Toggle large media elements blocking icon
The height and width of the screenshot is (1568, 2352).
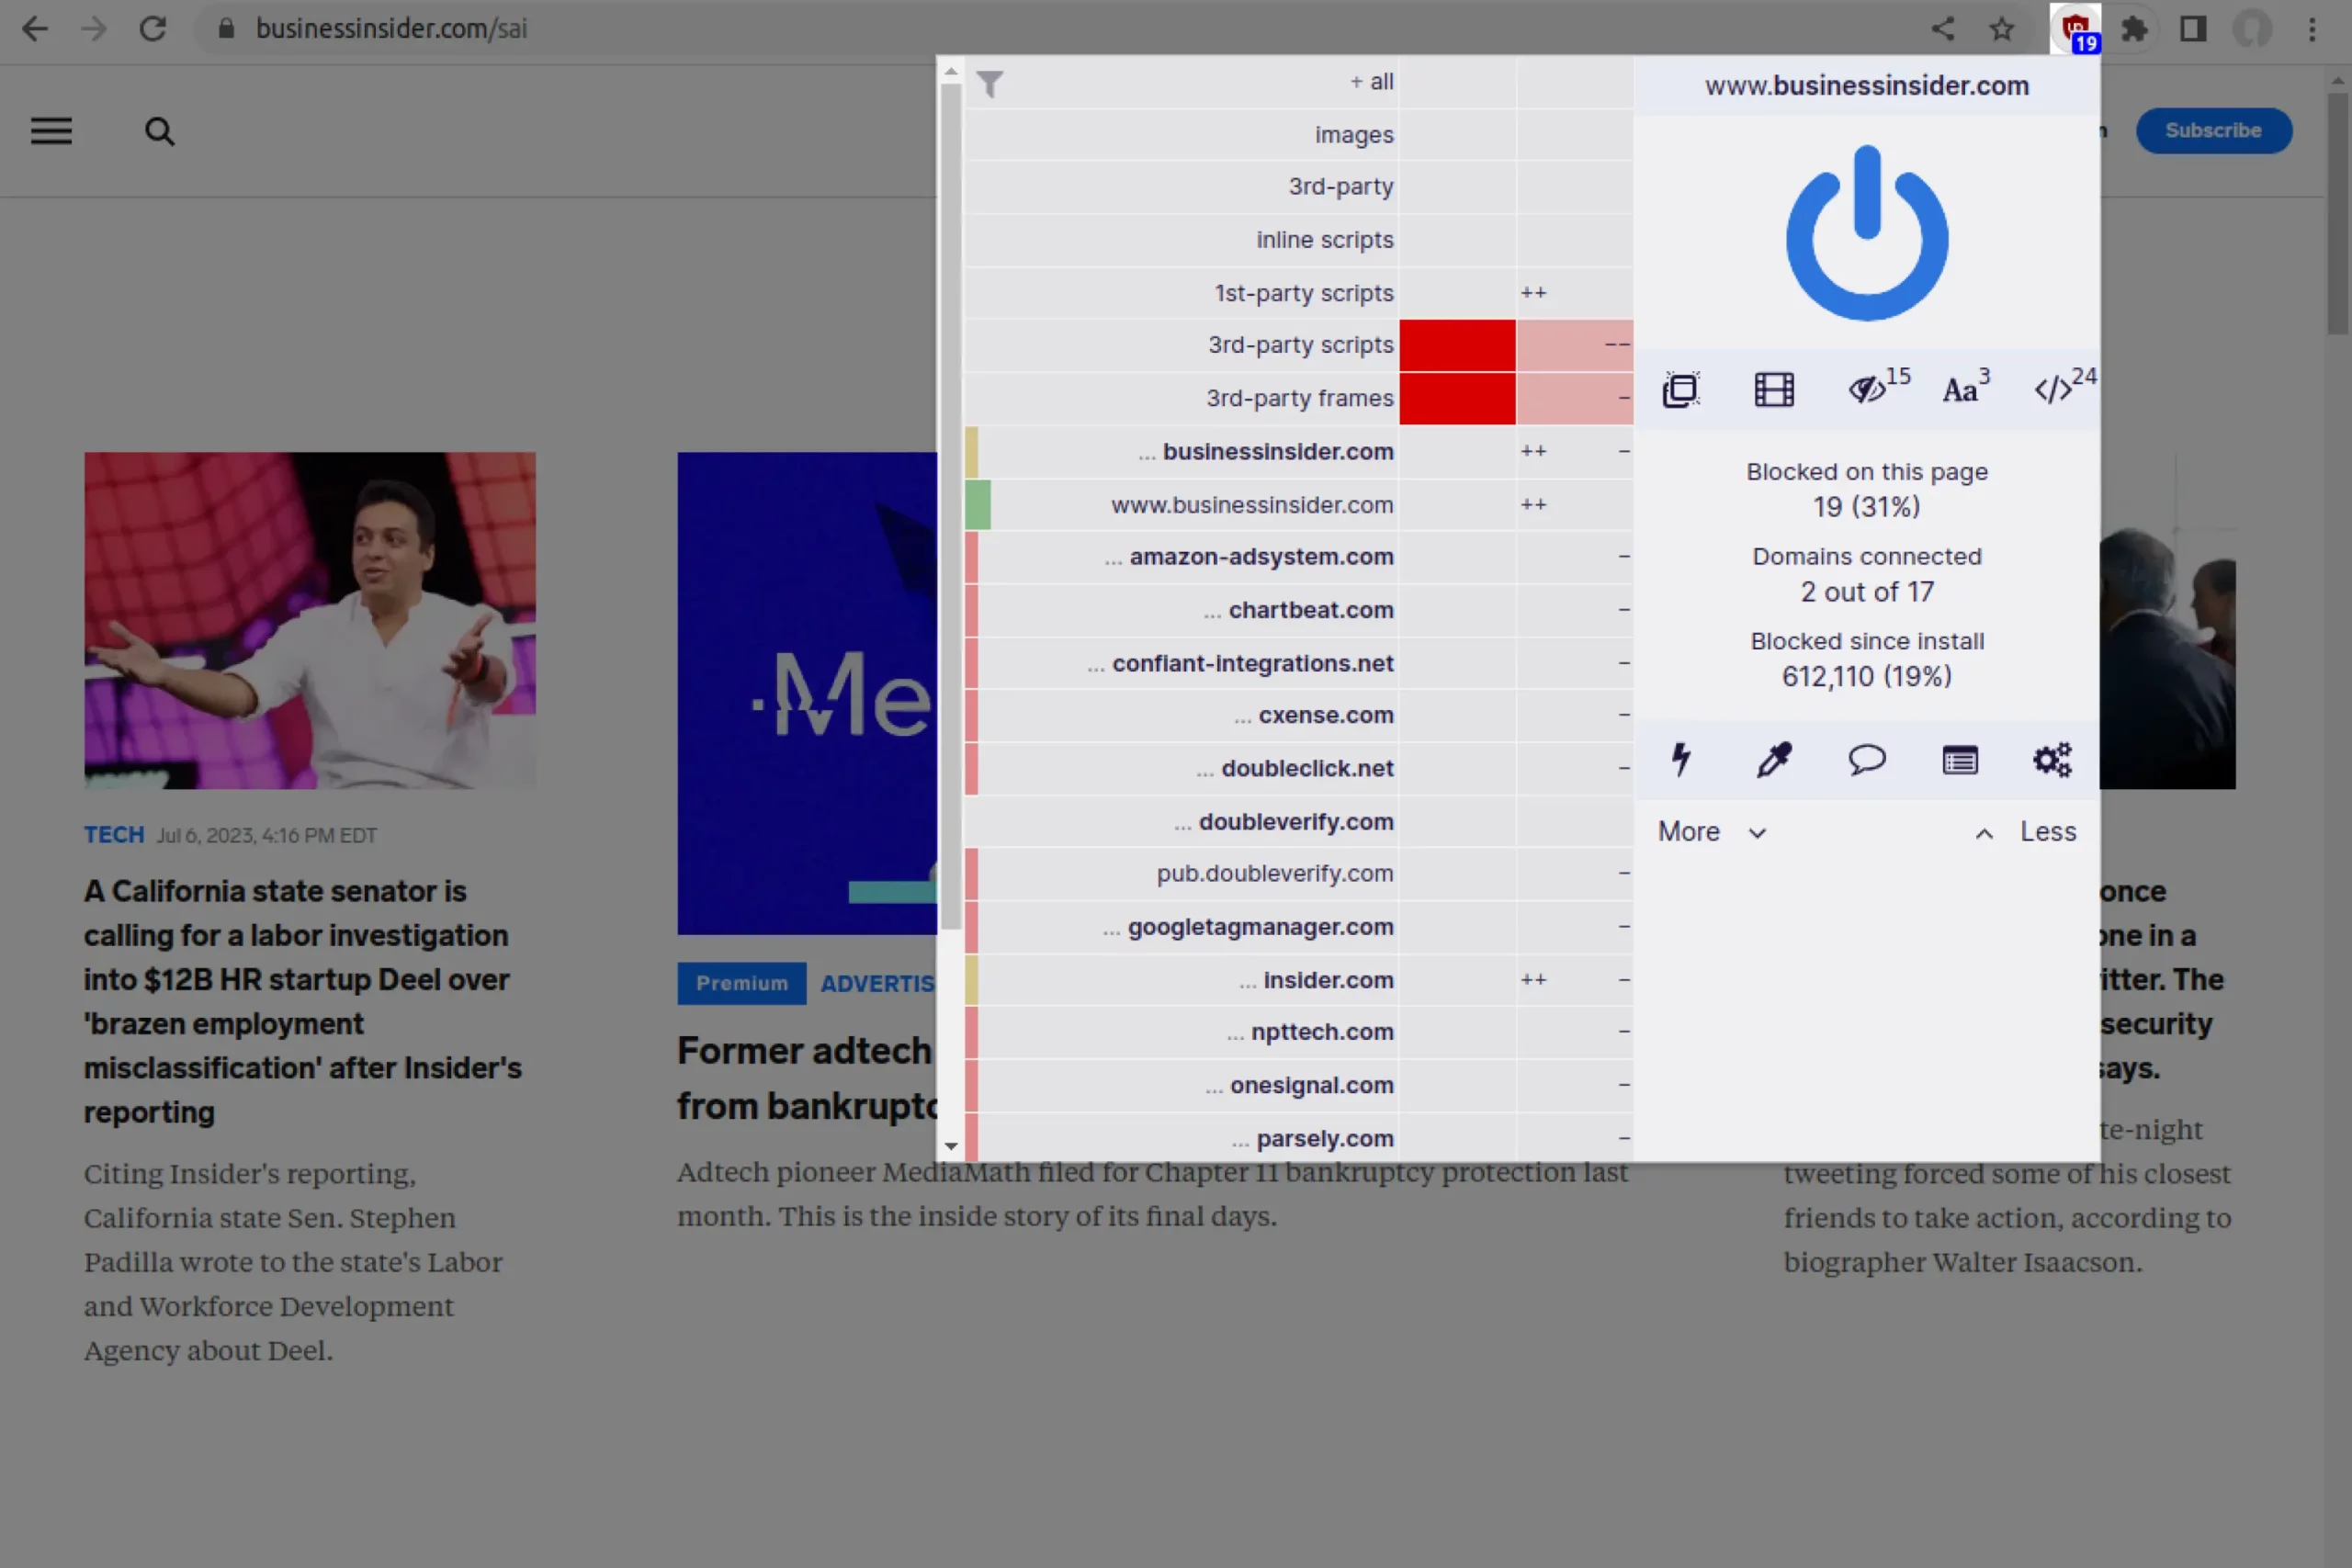(1774, 390)
